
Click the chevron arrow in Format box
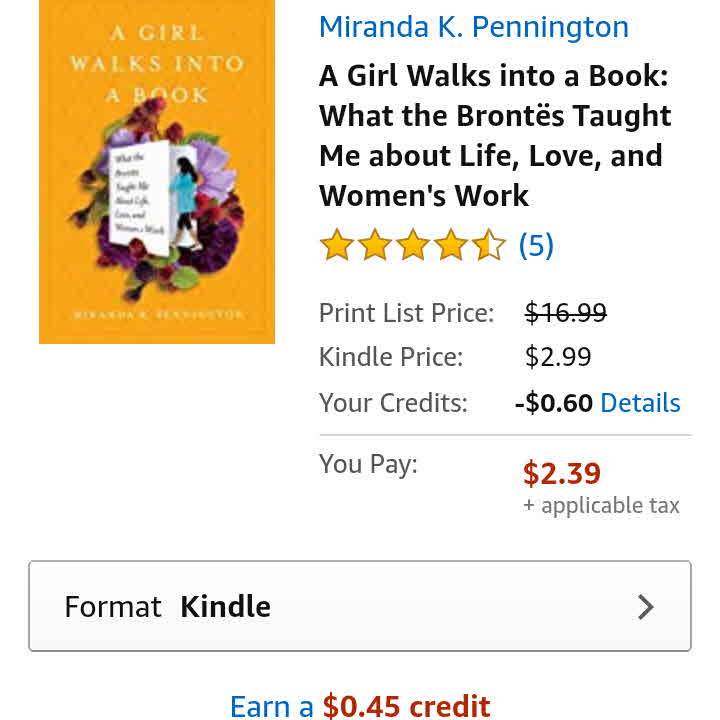(646, 607)
